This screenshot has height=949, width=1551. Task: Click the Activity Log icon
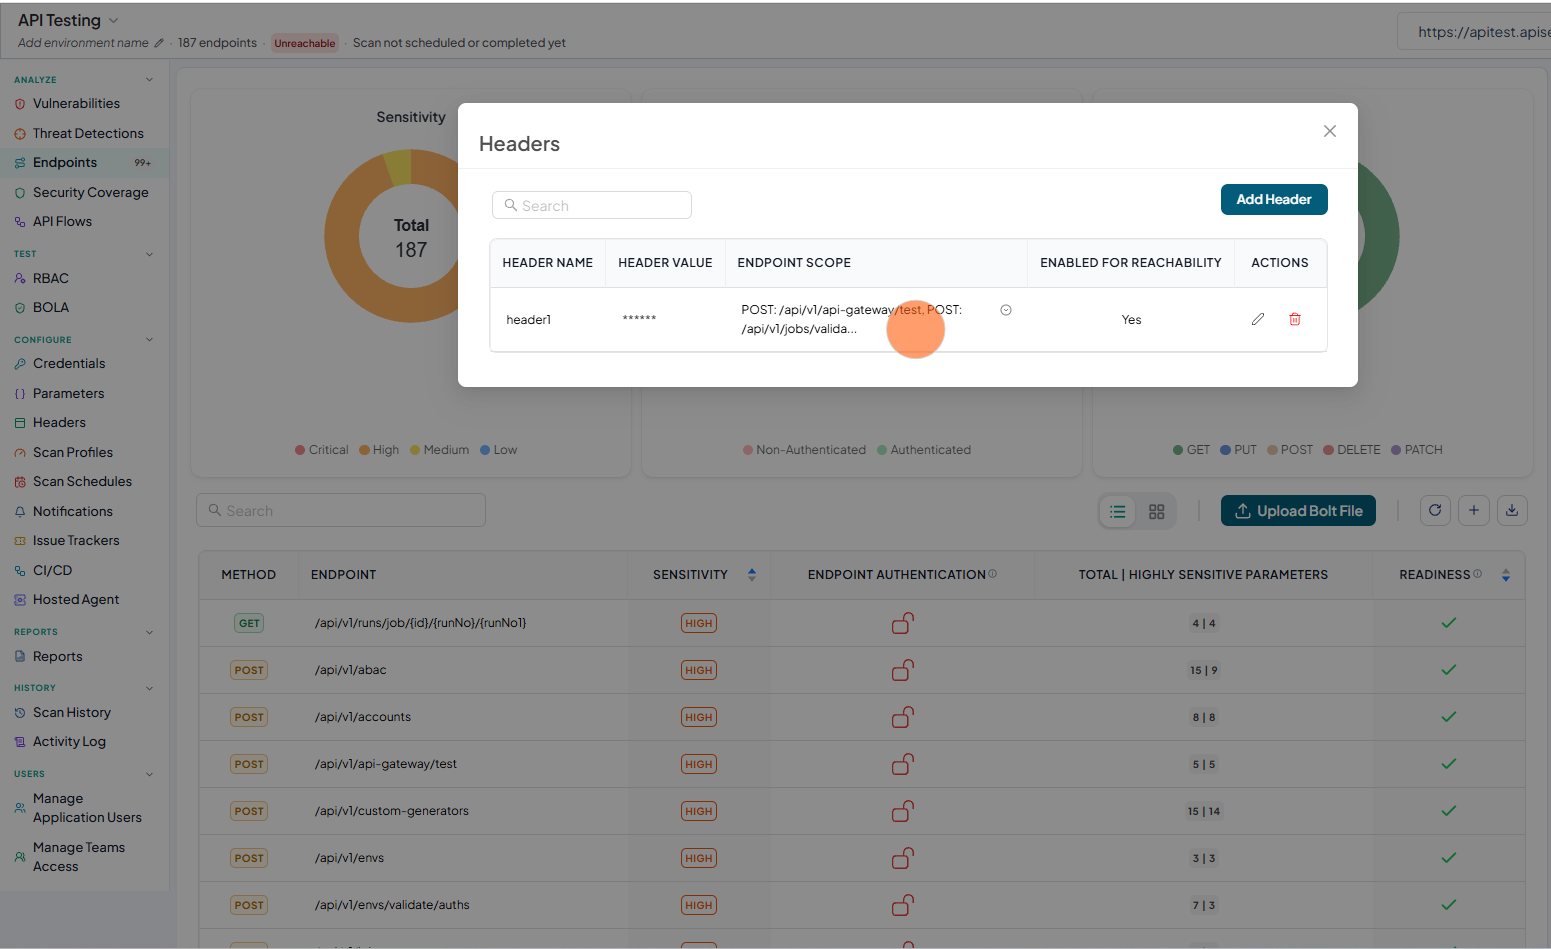point(20,742)
